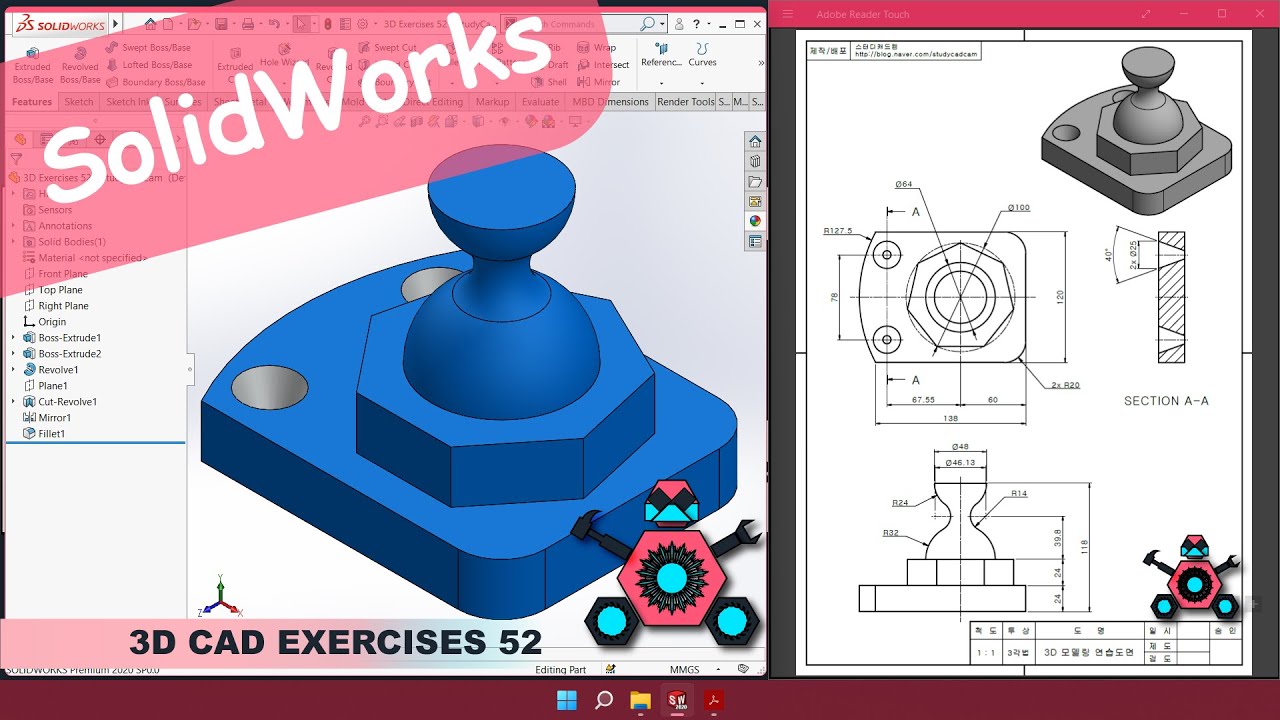Expand Boss-Extrude1 in the tree
Viewport: 1280px width, 720px height.
pyautogui.click(x=13, y=338)
